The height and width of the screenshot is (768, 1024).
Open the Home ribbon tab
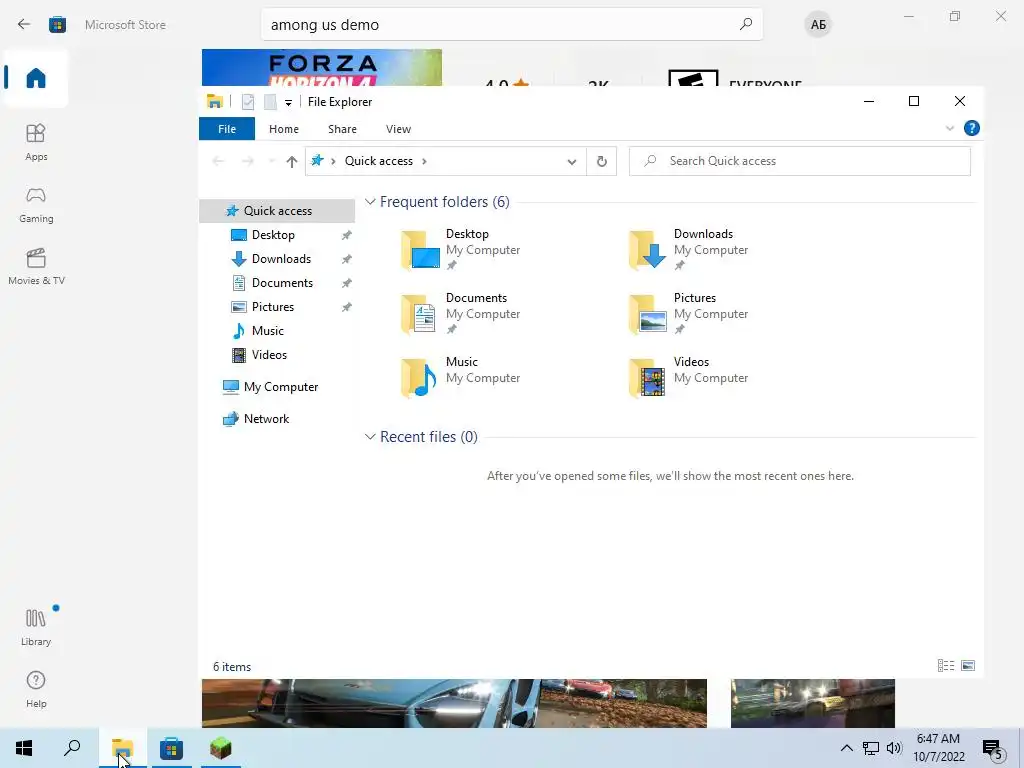[283, 129]
